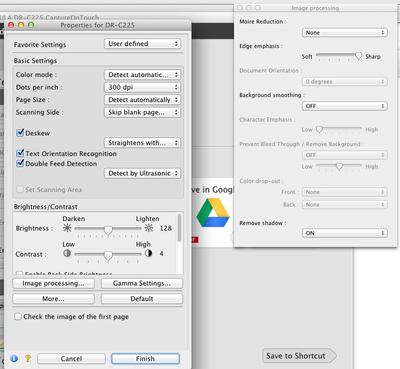Open the Detect by Ultrasonic dropdown
This screenshot has width=400, height=369.
(x=142, y=173)
